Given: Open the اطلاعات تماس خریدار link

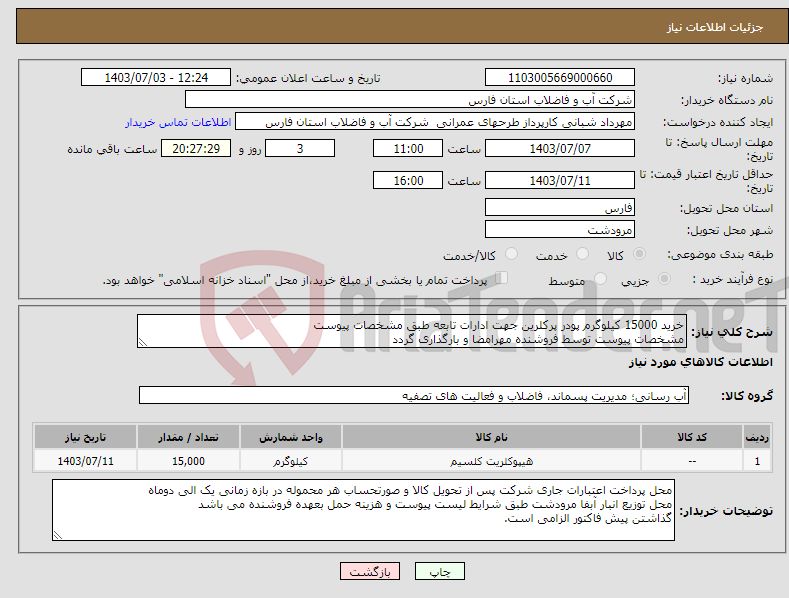Looking at the screenshot, I should [178, 122].
